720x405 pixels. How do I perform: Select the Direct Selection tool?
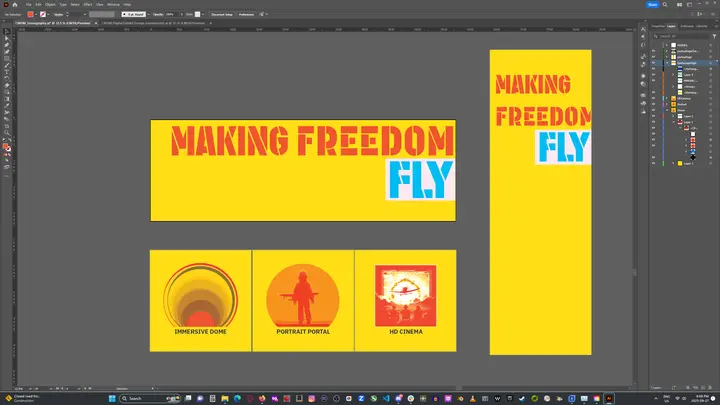tap(6, 38)
